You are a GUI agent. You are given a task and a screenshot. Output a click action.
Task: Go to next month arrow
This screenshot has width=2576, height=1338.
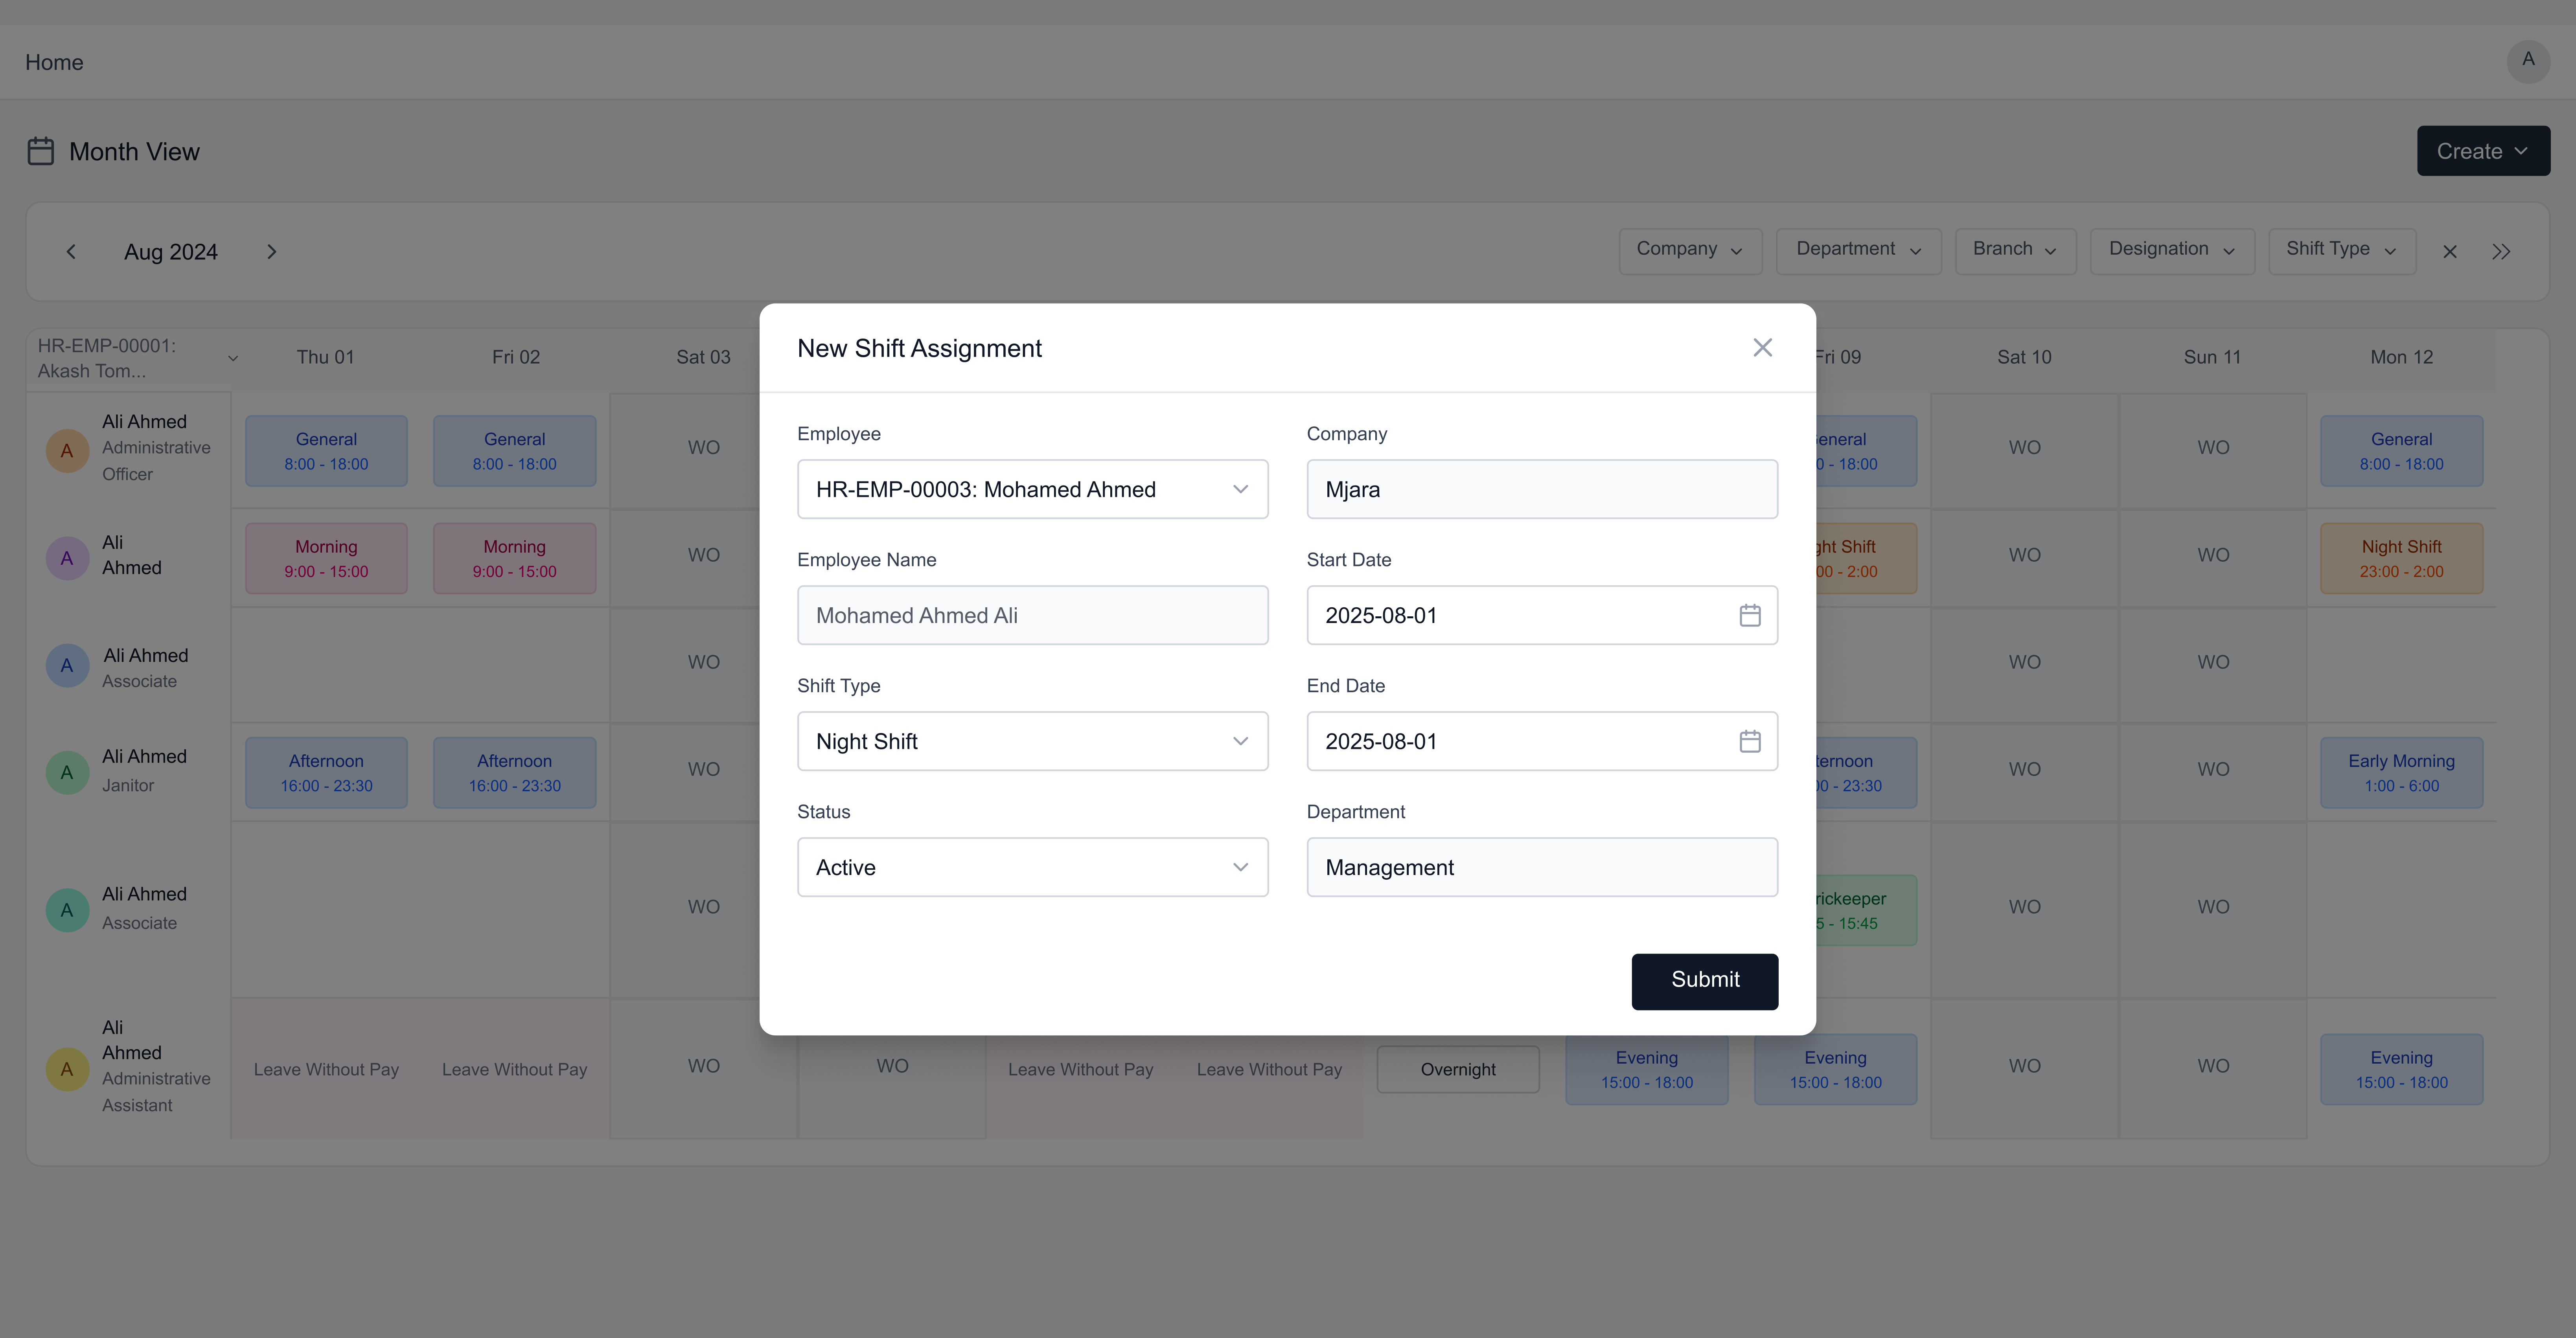(x=271, y=251)
